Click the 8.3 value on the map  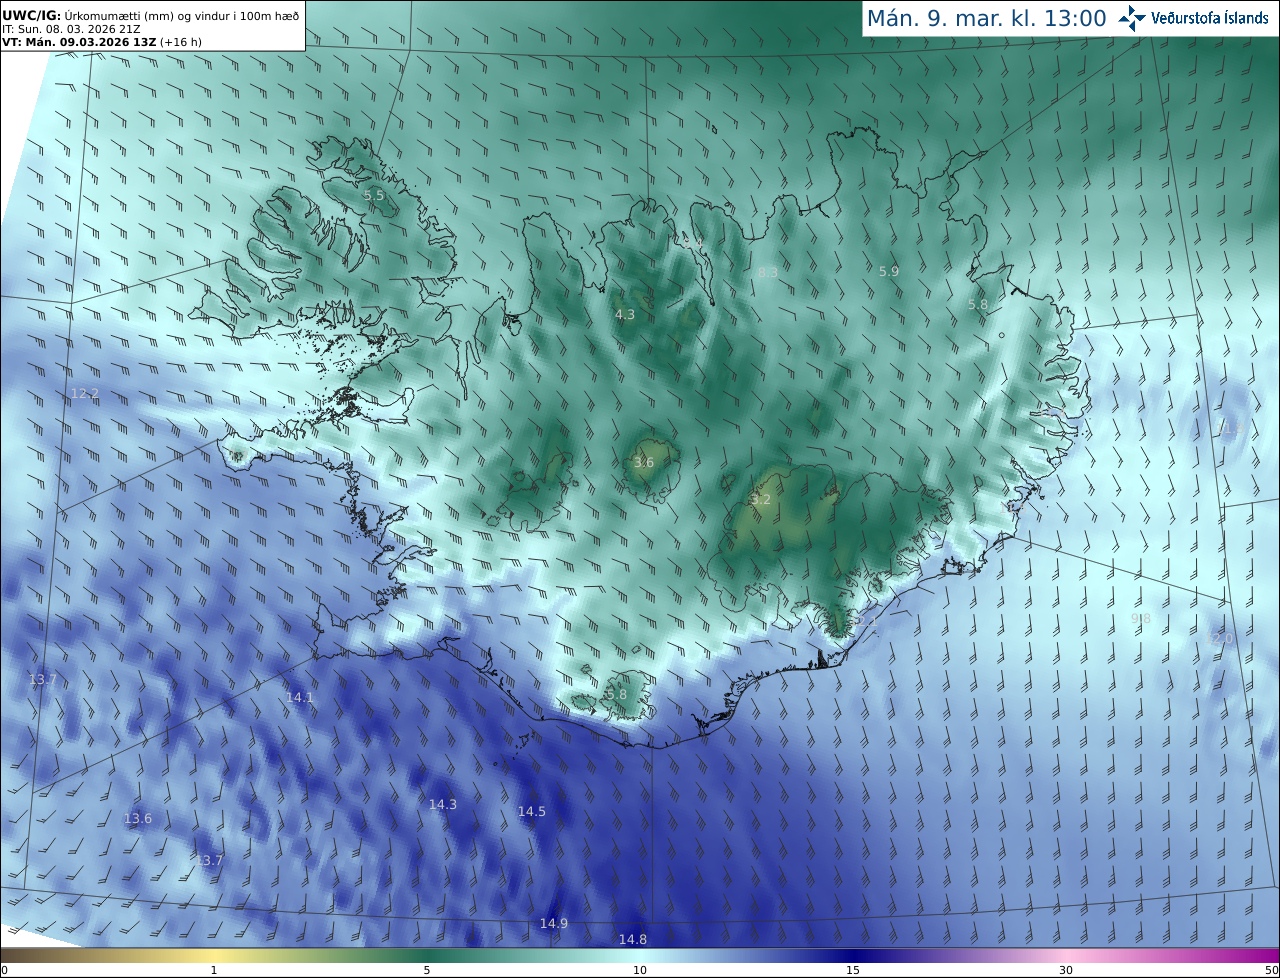coord(768,272)
